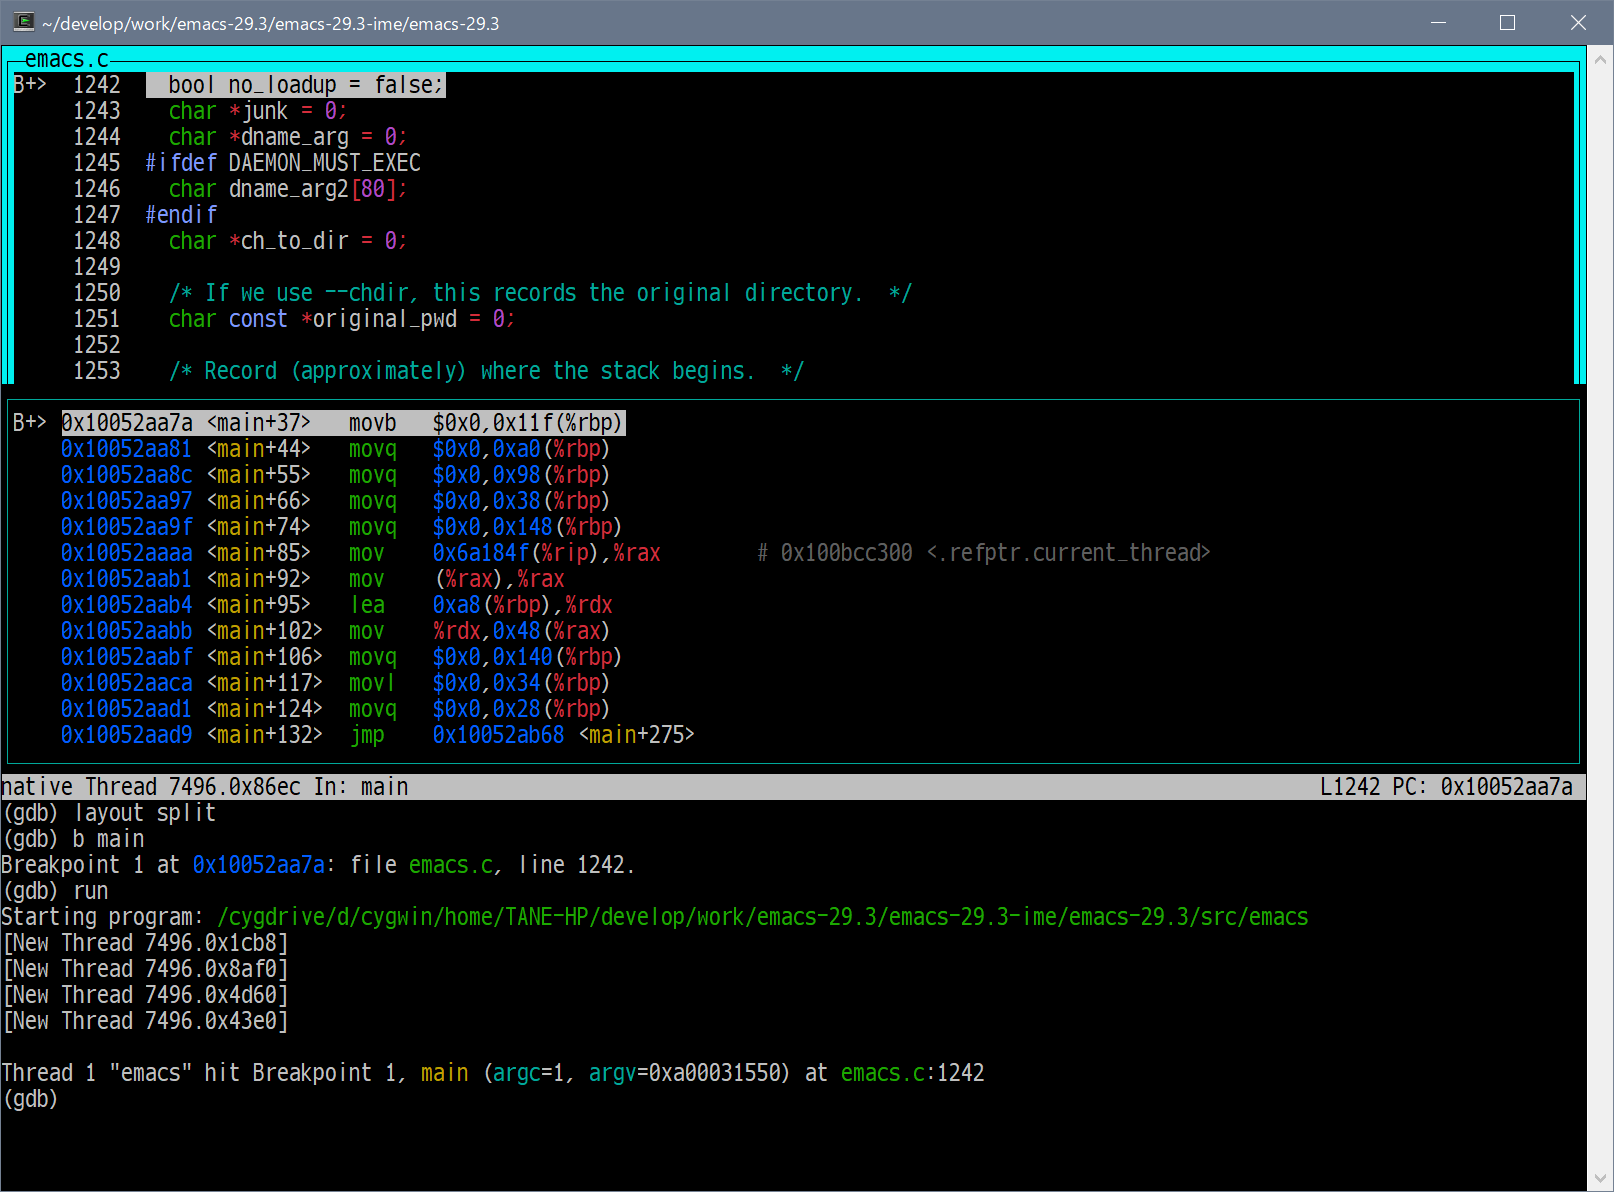Click '[New Thread 7496.0x1cb8]' line
The width and height of the screenshot is (1614, 1192).
tap(145, 943)
